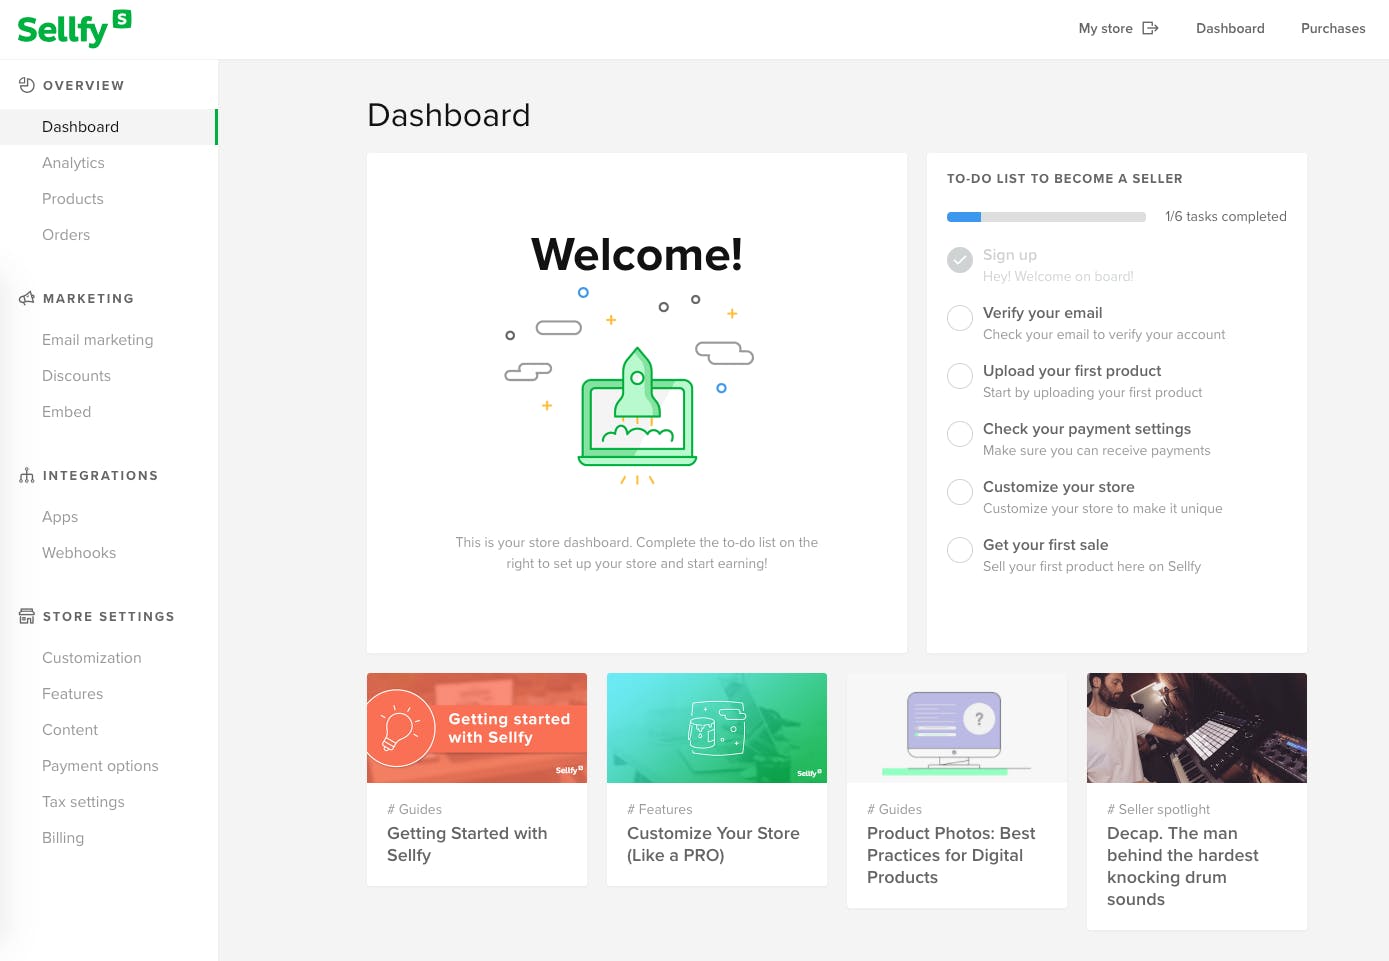Click Customize Your Store (Like a PRO) title
Screen dimensions: 1389x961
pos(713,844)
